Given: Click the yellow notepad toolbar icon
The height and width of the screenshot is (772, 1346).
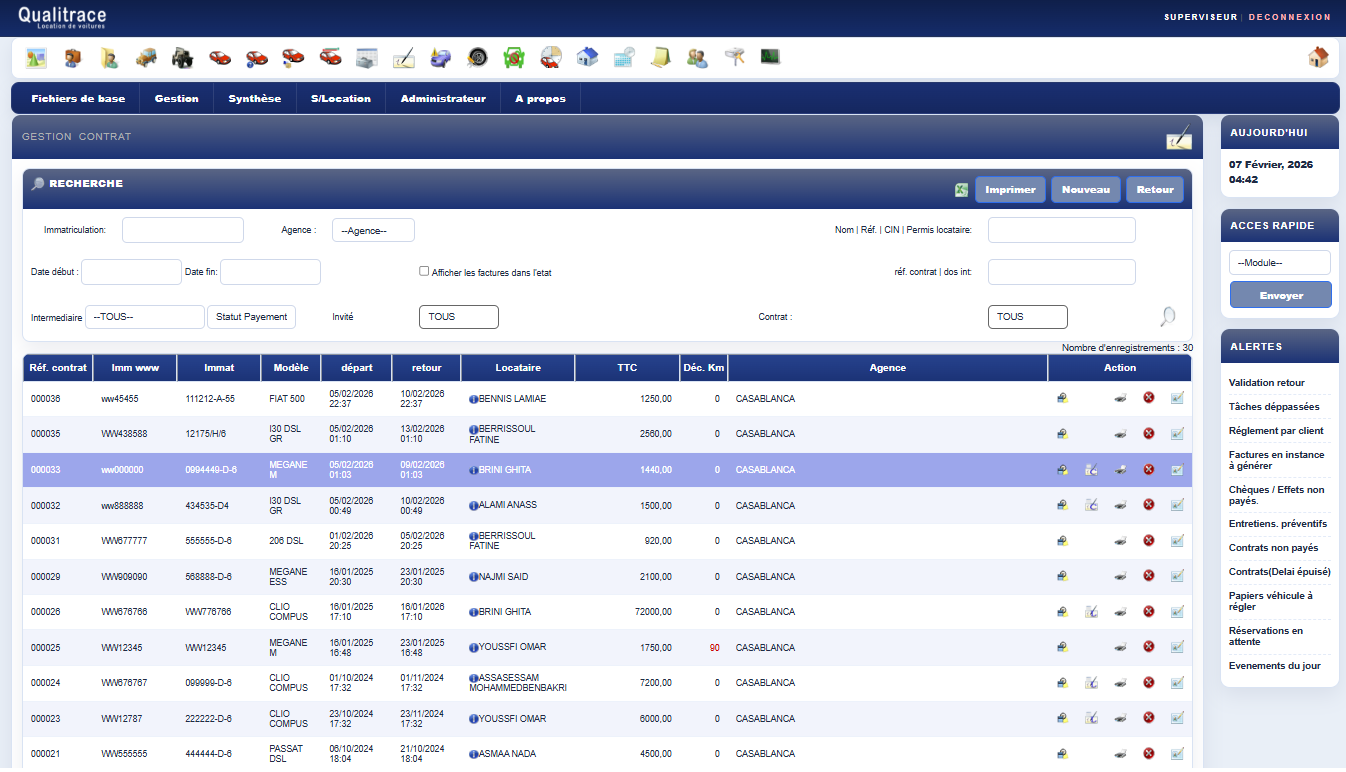Looking at the screenshot, I should (660, 58).
